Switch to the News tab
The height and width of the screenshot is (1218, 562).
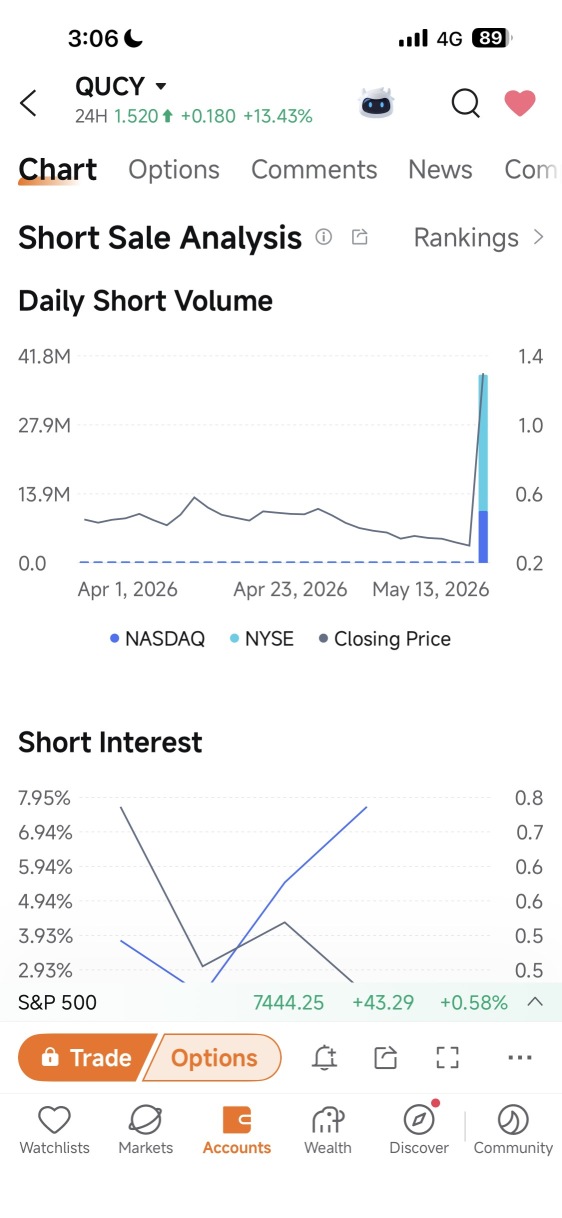[x=440, y=169]
